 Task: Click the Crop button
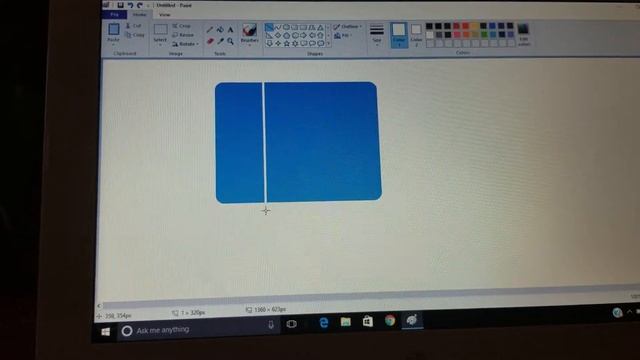point(182,26)
